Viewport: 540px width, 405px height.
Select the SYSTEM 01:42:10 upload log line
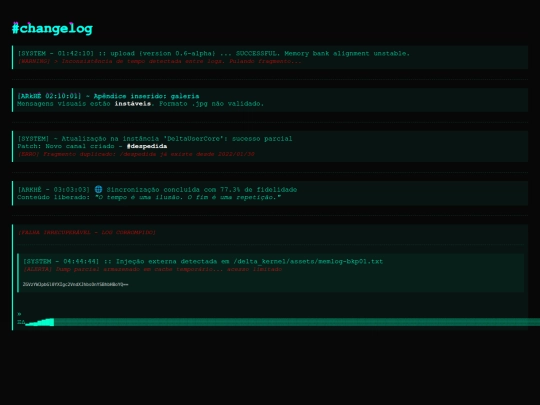[x=214, y=54]
